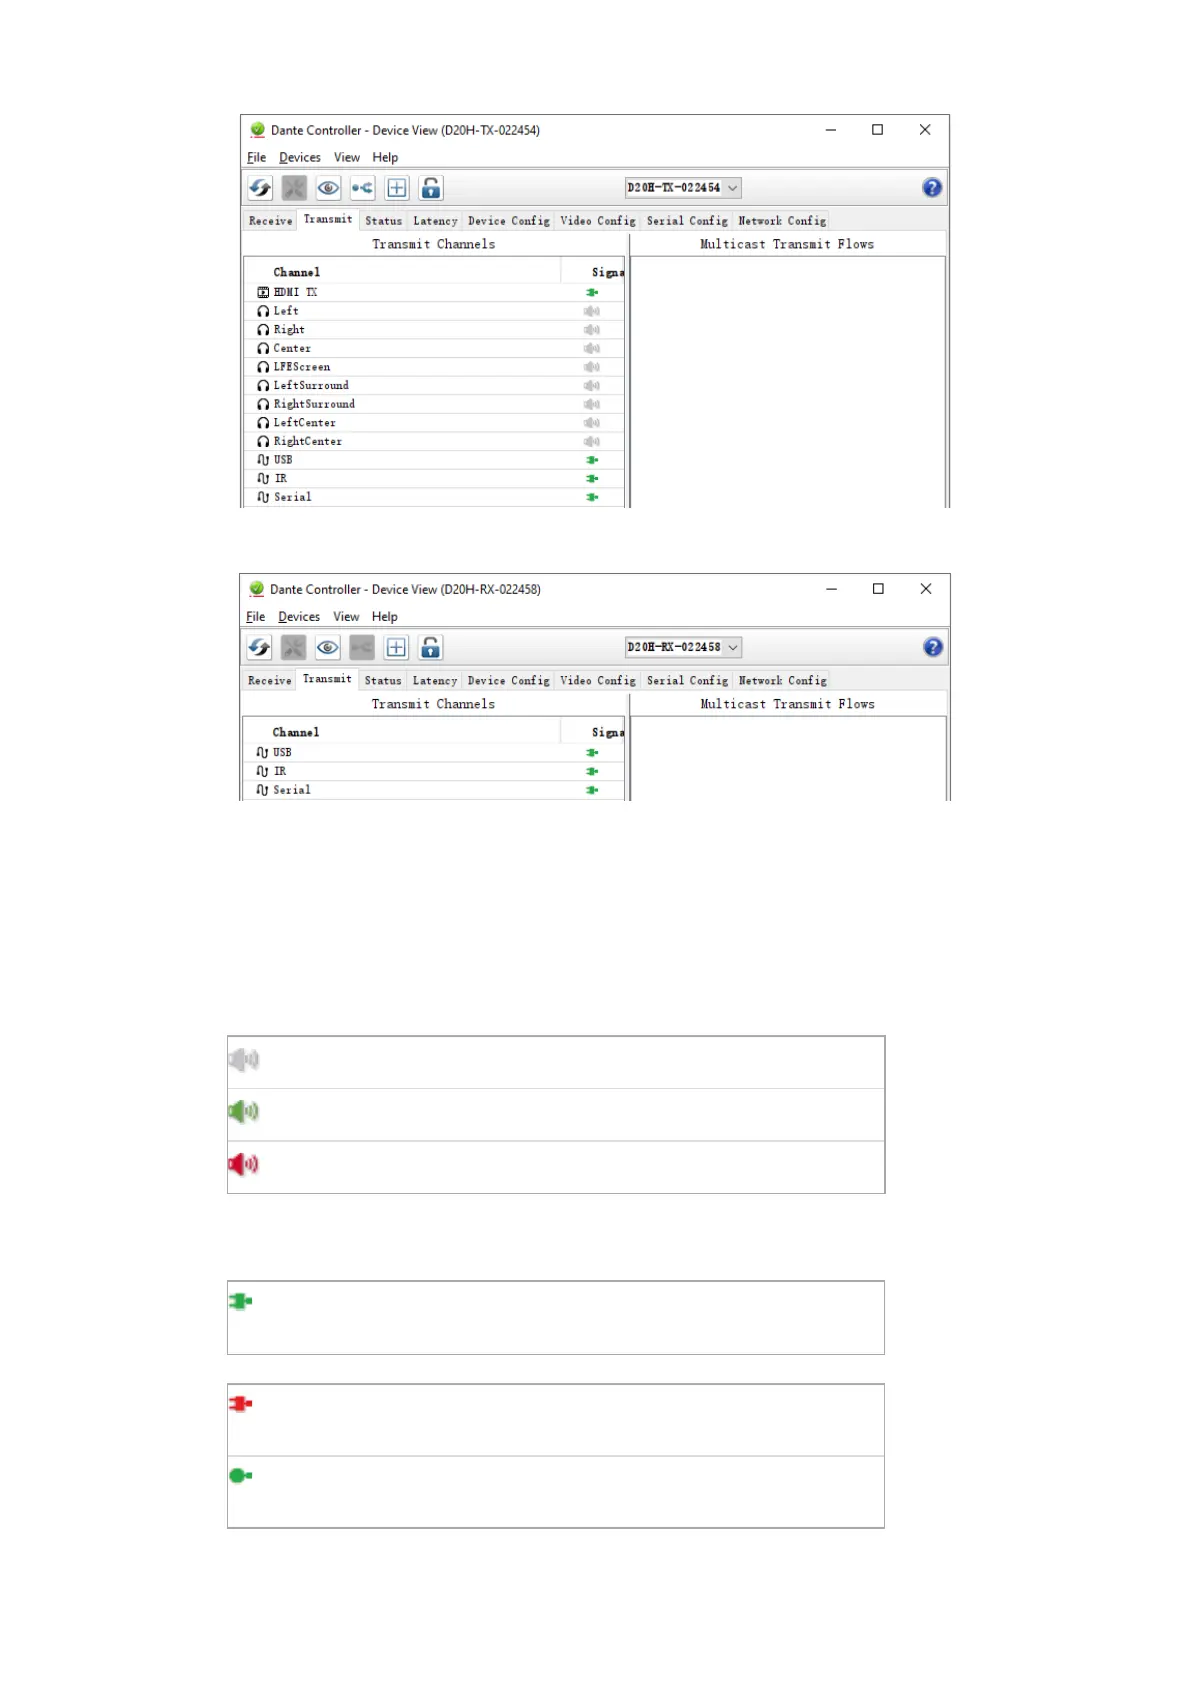Click the refresh icon in the D20H-TX window toolbar
The width and height of the screenshot is (1190, 1684).
click(x=260, y=188)
